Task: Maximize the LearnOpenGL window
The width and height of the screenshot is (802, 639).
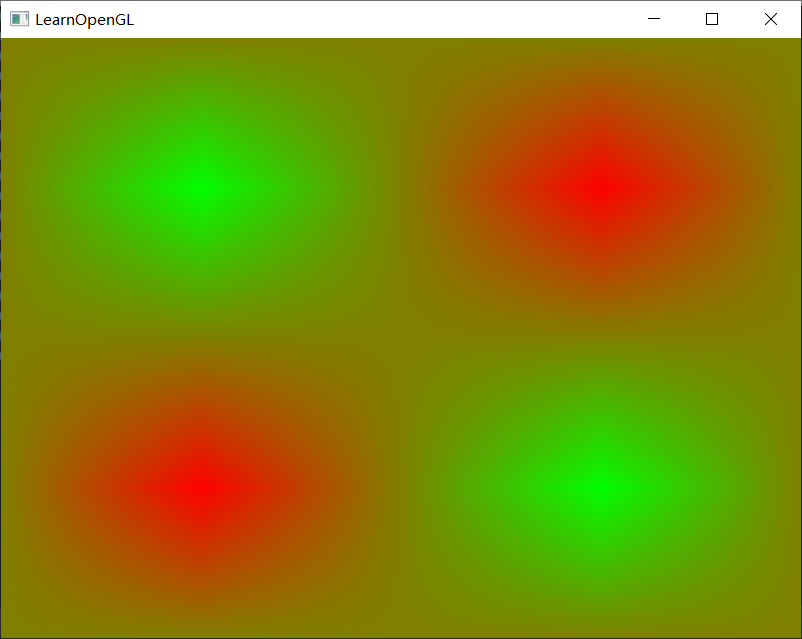Action: tap(712, 18)
